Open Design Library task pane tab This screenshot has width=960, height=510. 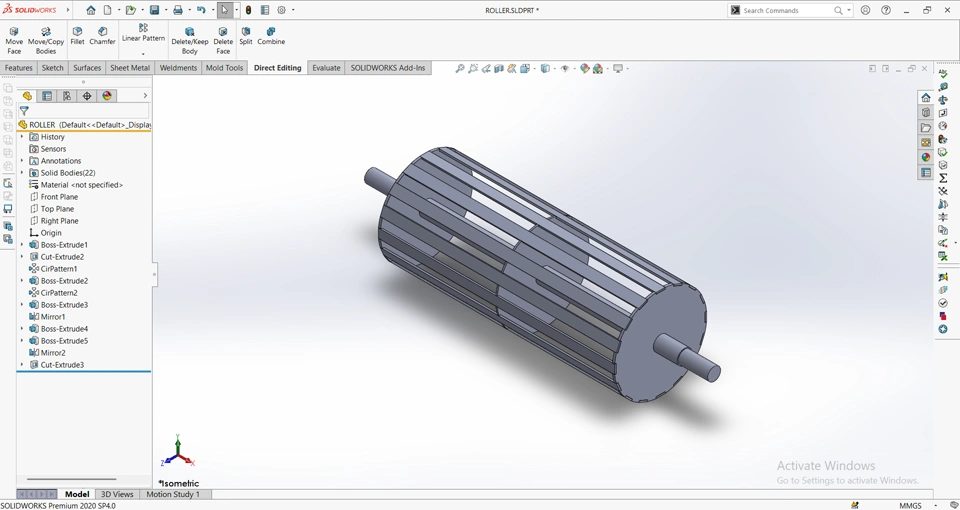pos(926,113)
